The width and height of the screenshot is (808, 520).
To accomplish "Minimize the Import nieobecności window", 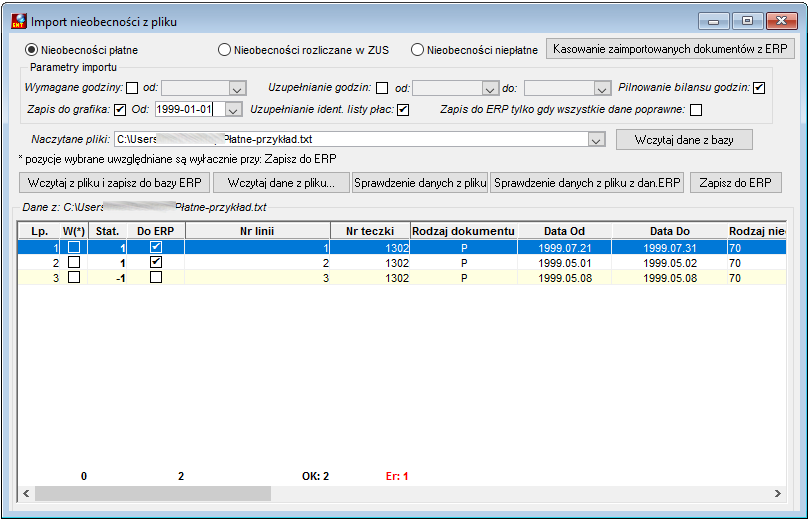I will (x=713, y=21).
